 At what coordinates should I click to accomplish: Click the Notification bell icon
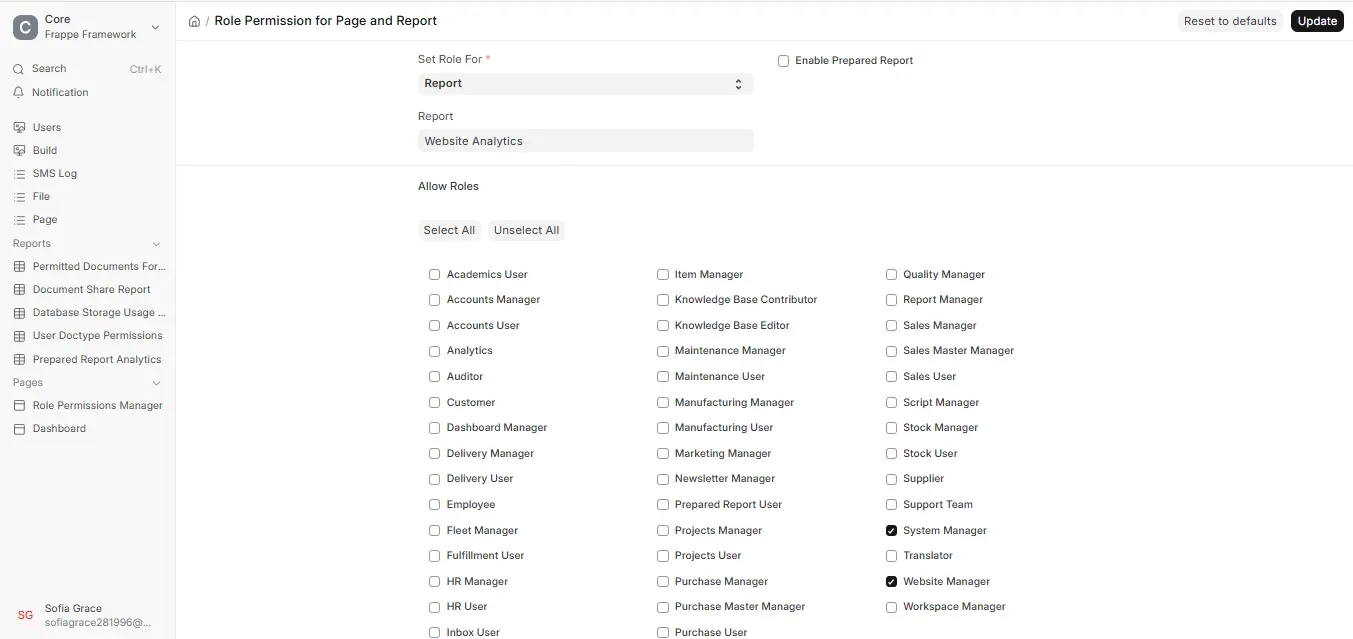click(18, 92)
